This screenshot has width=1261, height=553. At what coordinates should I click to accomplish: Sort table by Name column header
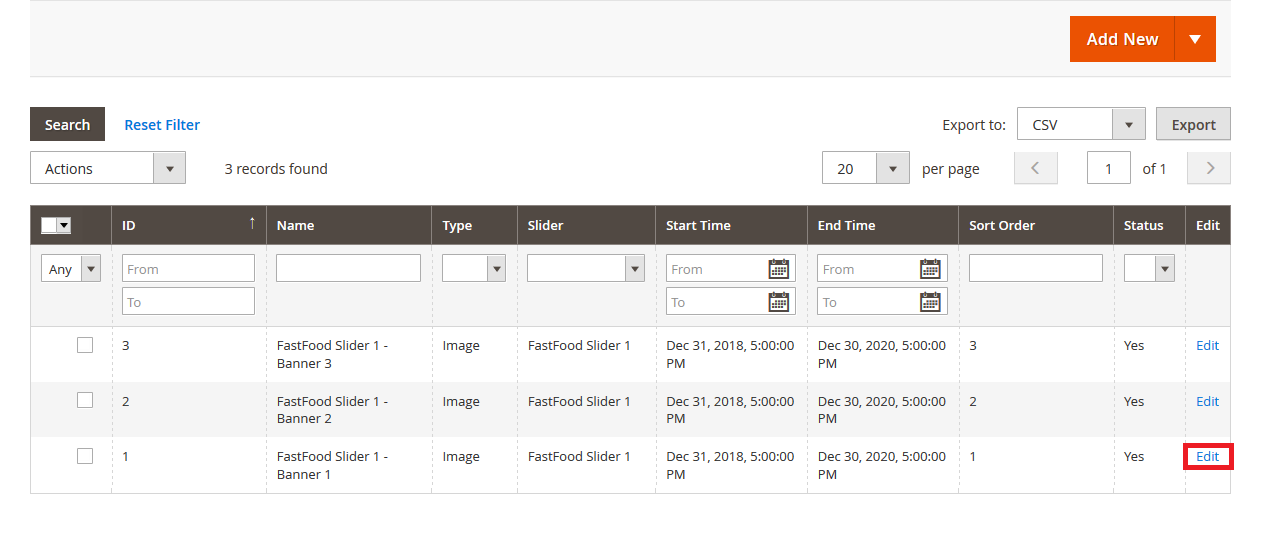pos(296,226)
